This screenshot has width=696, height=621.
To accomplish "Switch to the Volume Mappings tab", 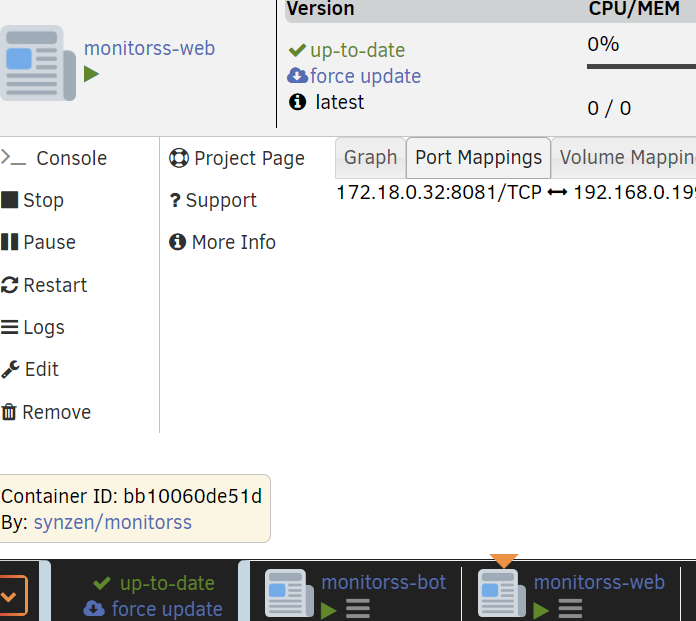I will (624, 158).
